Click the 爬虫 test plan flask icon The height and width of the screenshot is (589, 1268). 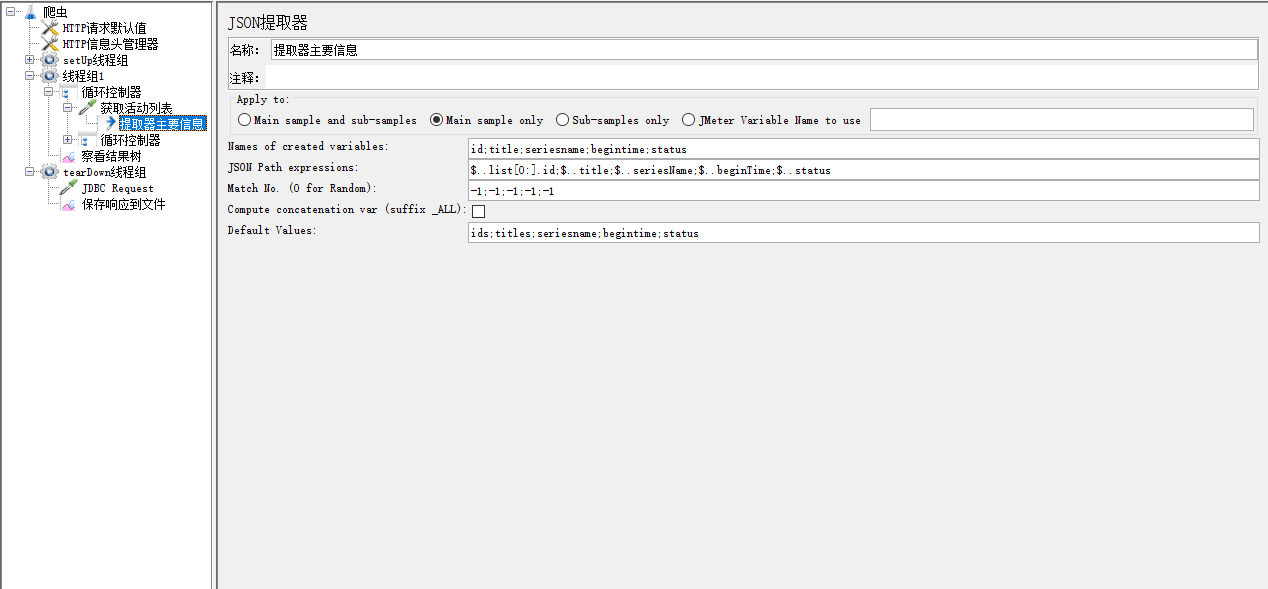[x=31, y=12]
